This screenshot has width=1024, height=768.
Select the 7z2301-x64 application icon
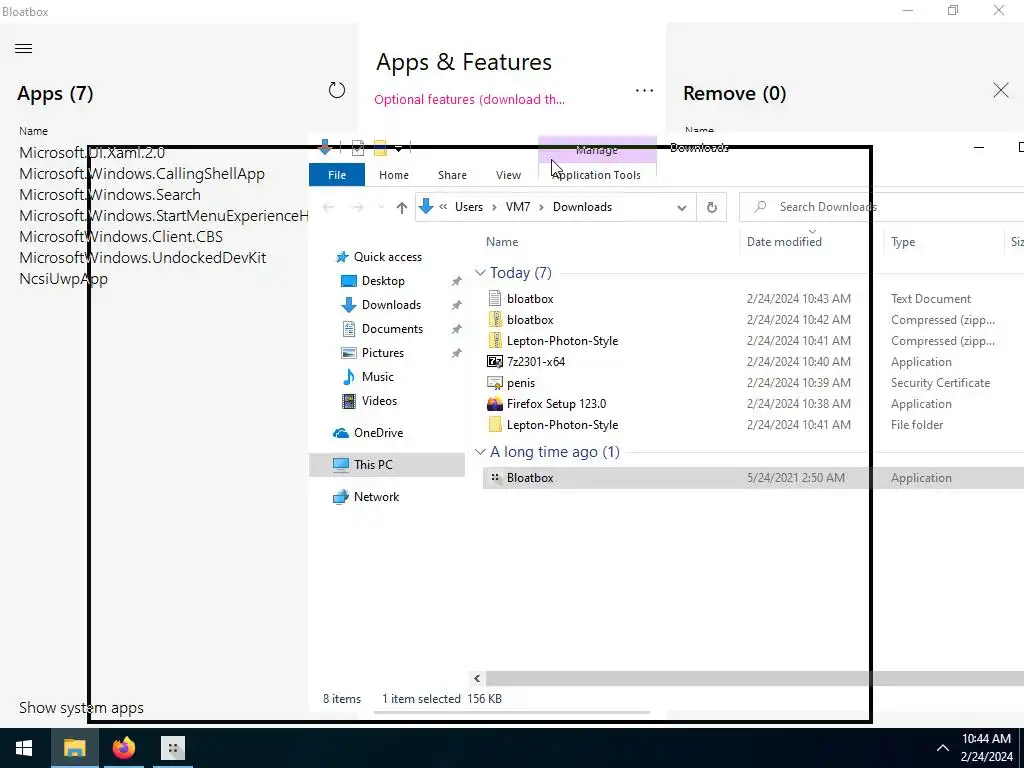(x=495, y=361)
